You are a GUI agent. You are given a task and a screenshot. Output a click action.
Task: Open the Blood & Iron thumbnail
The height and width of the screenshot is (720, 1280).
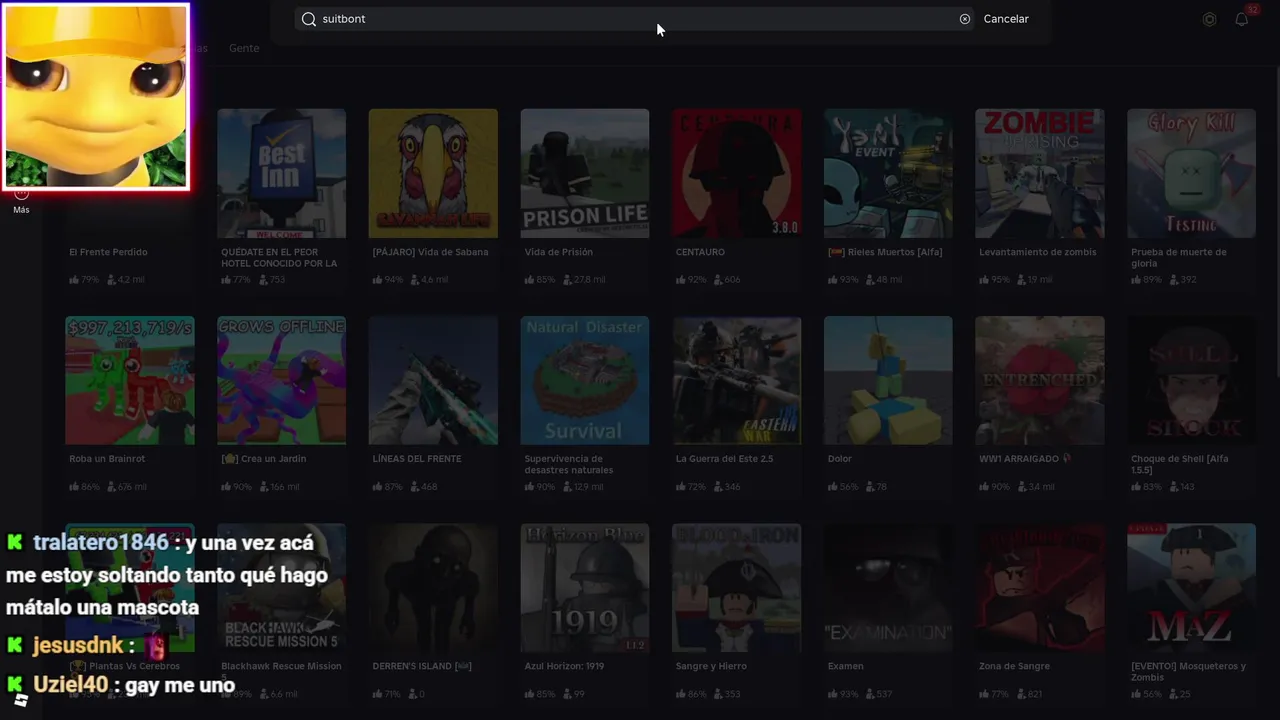737,587
